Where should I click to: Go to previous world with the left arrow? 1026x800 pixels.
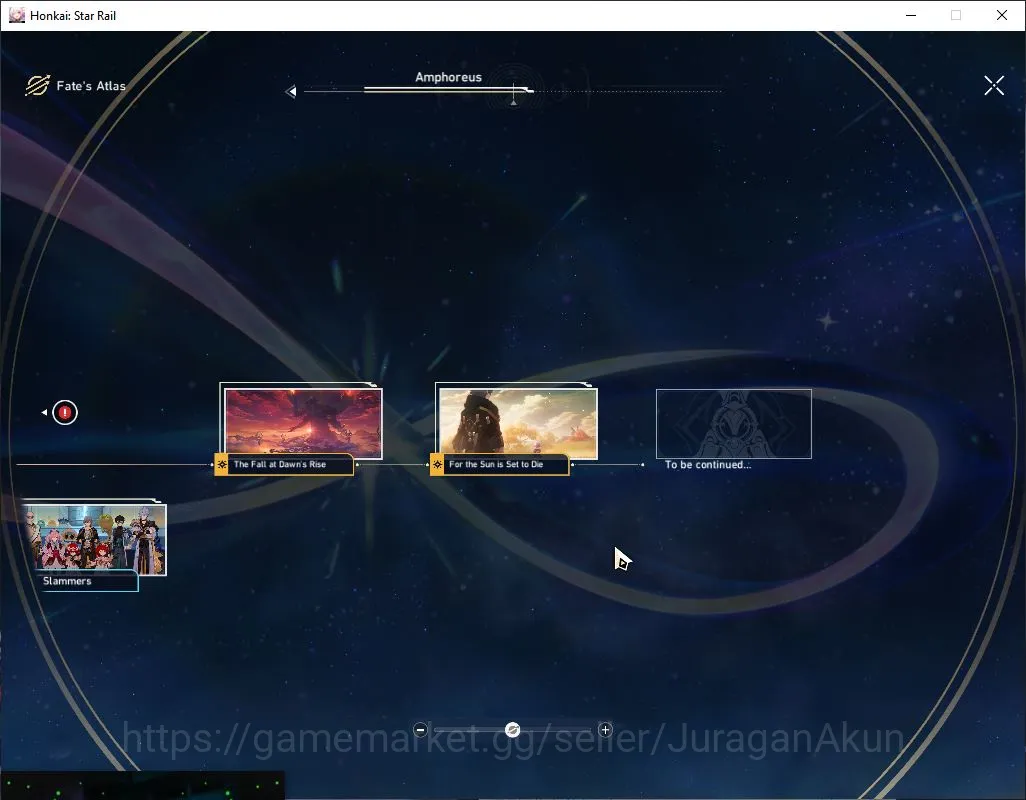291,92
